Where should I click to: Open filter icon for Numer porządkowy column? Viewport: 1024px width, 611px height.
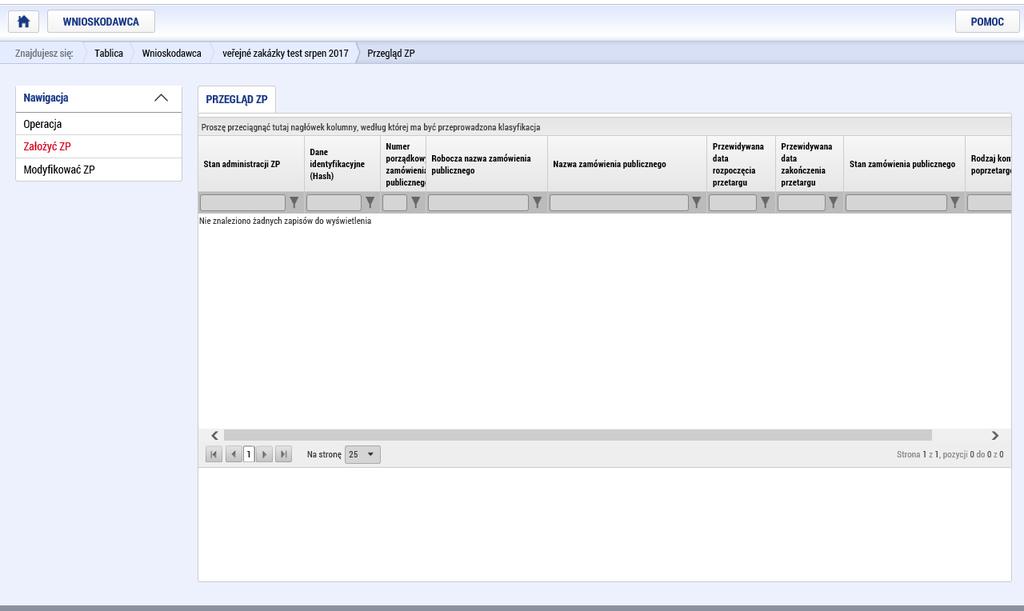pos(415,202)
